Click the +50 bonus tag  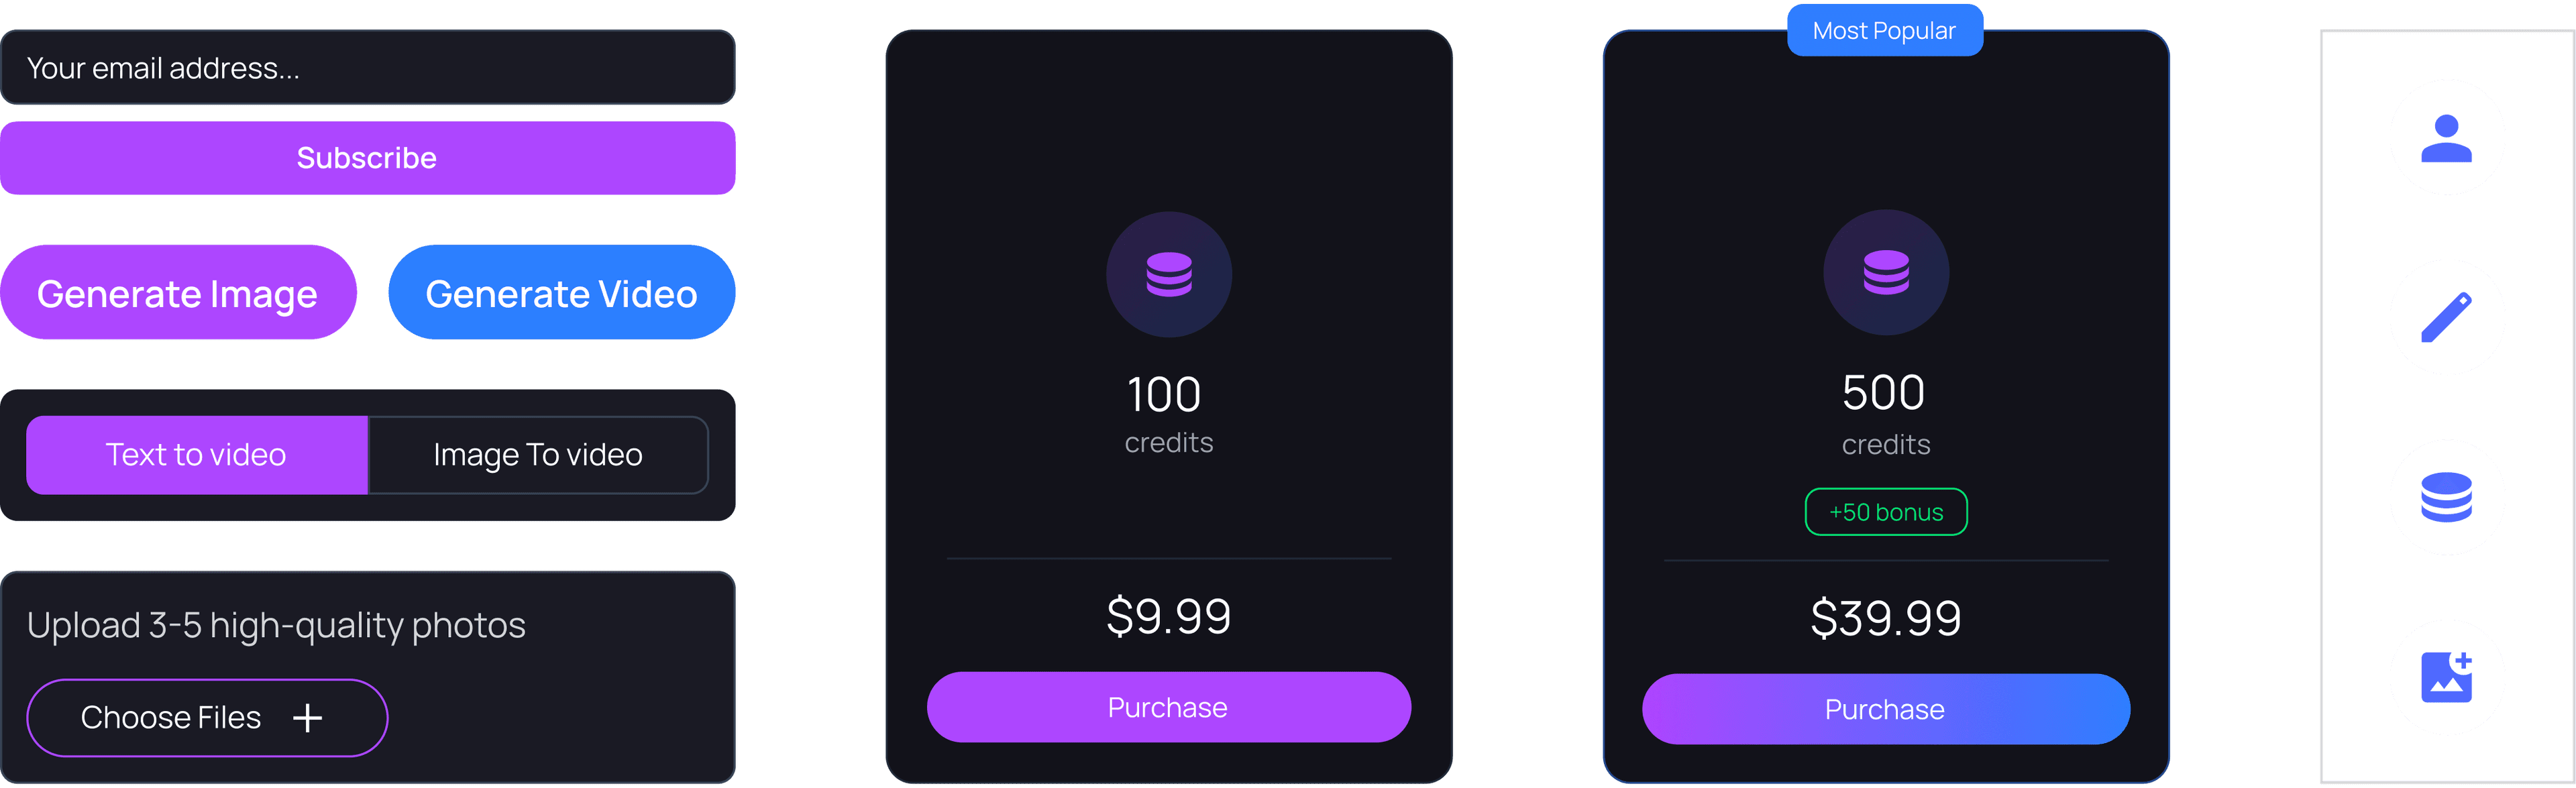pos(1885,512)
